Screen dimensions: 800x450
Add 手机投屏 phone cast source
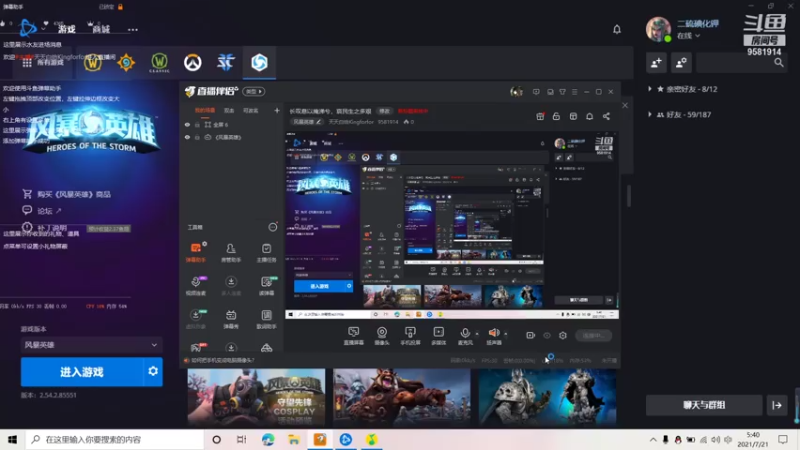(x=410, y=336)
